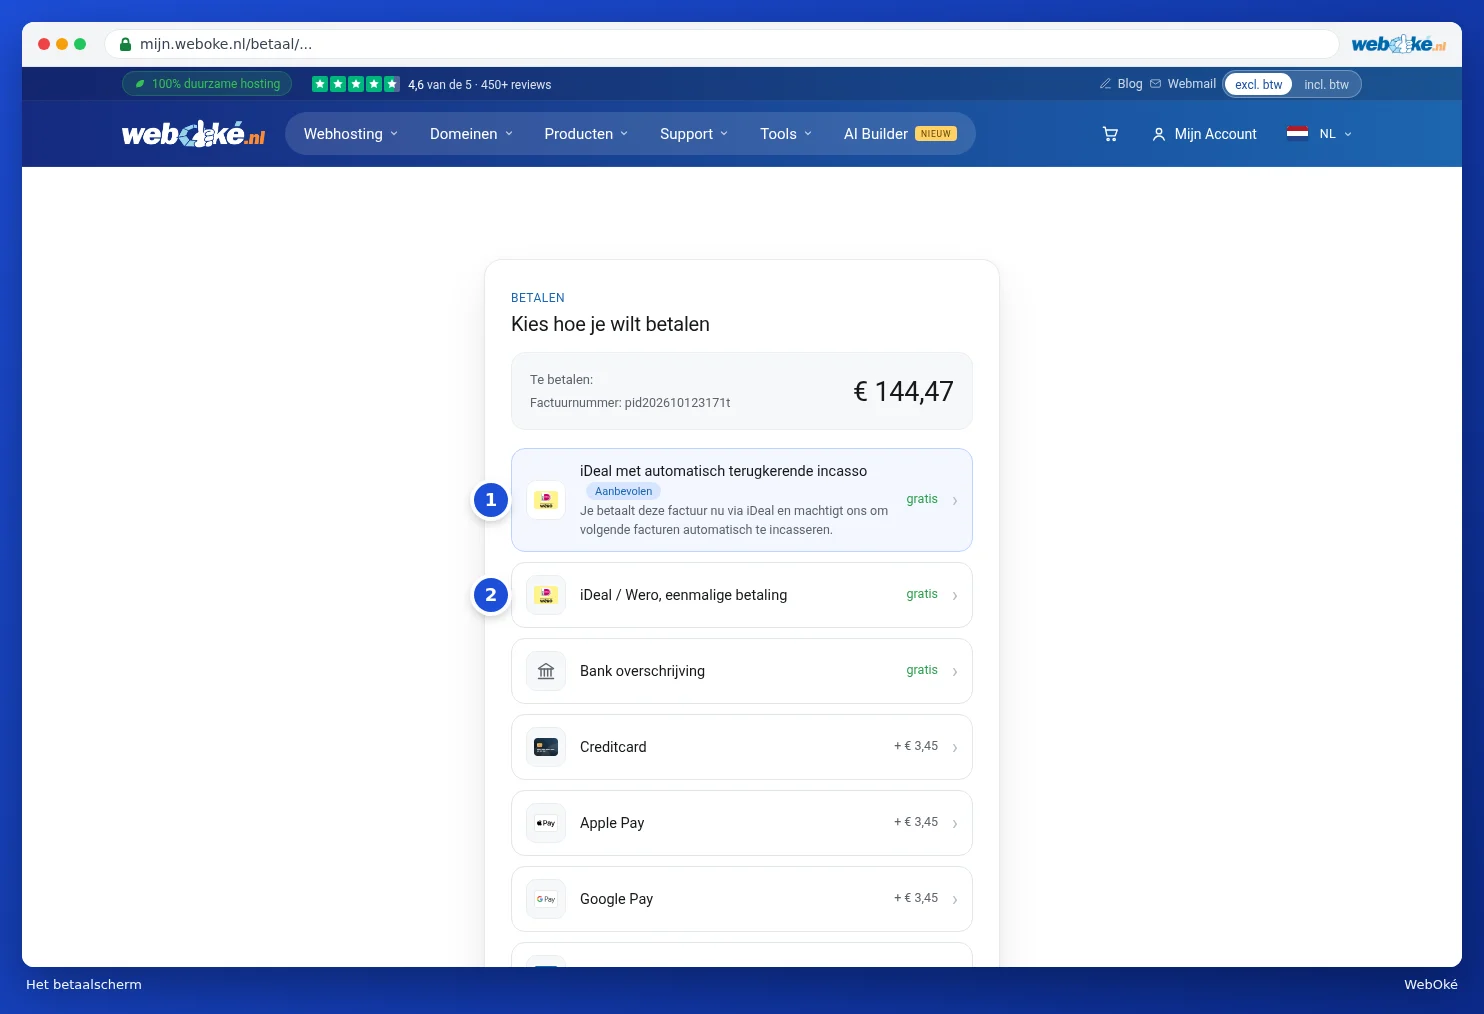Expand the Producten menu
This screenshot has width=1484, height=1014.
[586, 134]
